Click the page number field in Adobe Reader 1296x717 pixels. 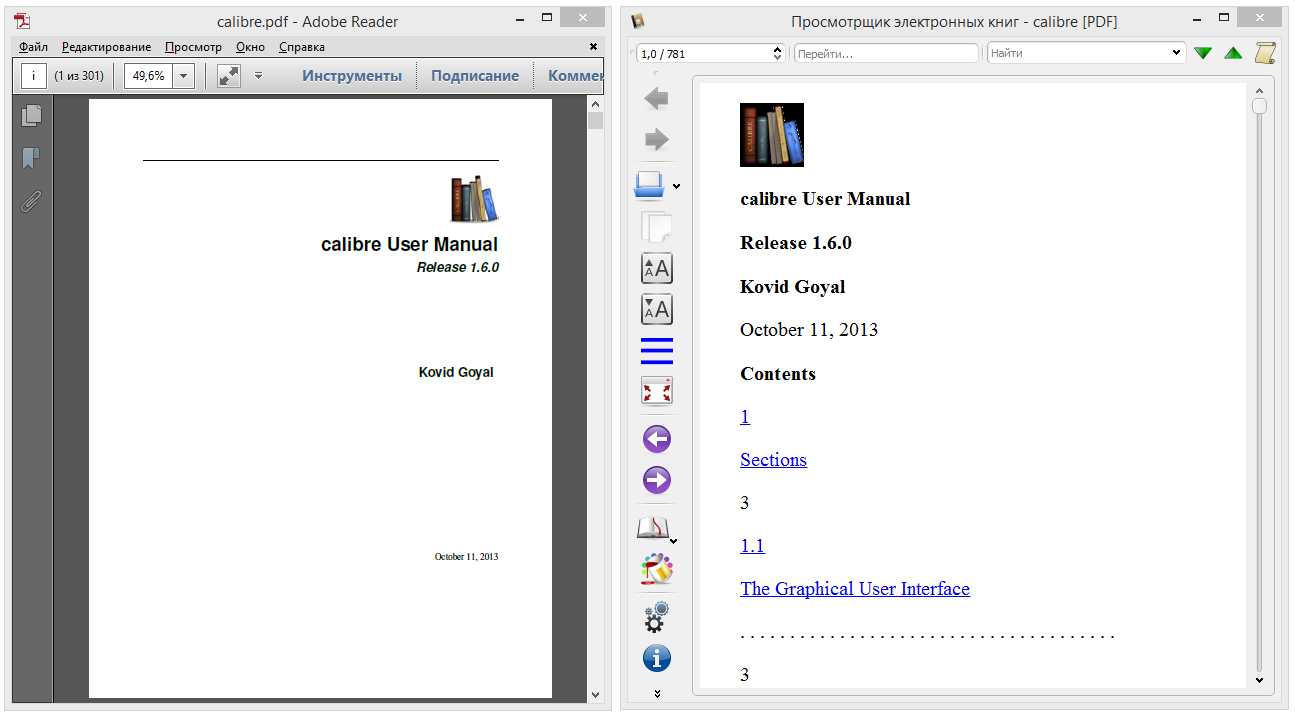coord(34,76)
